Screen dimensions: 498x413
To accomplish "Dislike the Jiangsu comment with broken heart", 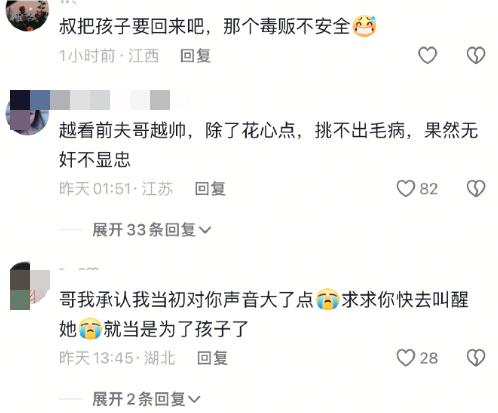I will click(476, 189).
